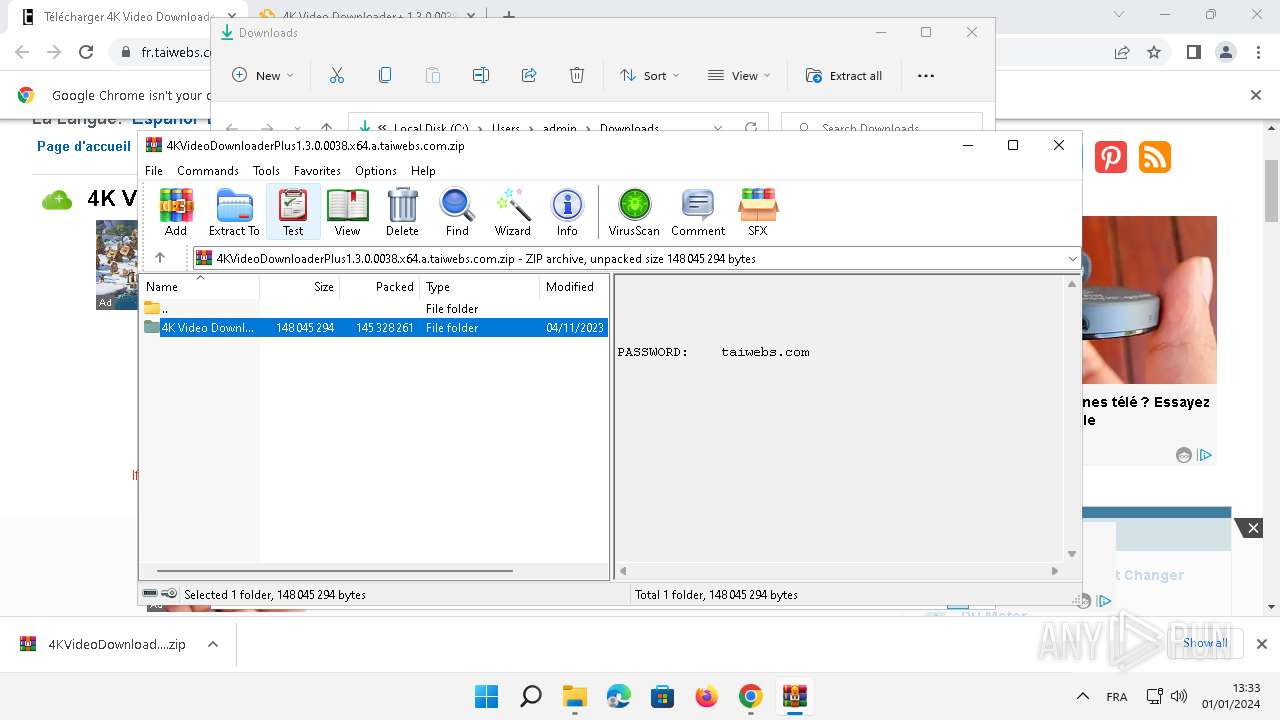Screen dimensions: 1280x720
Task: Open Chrome tab search chevron
Action: (x=1119, y=15)
